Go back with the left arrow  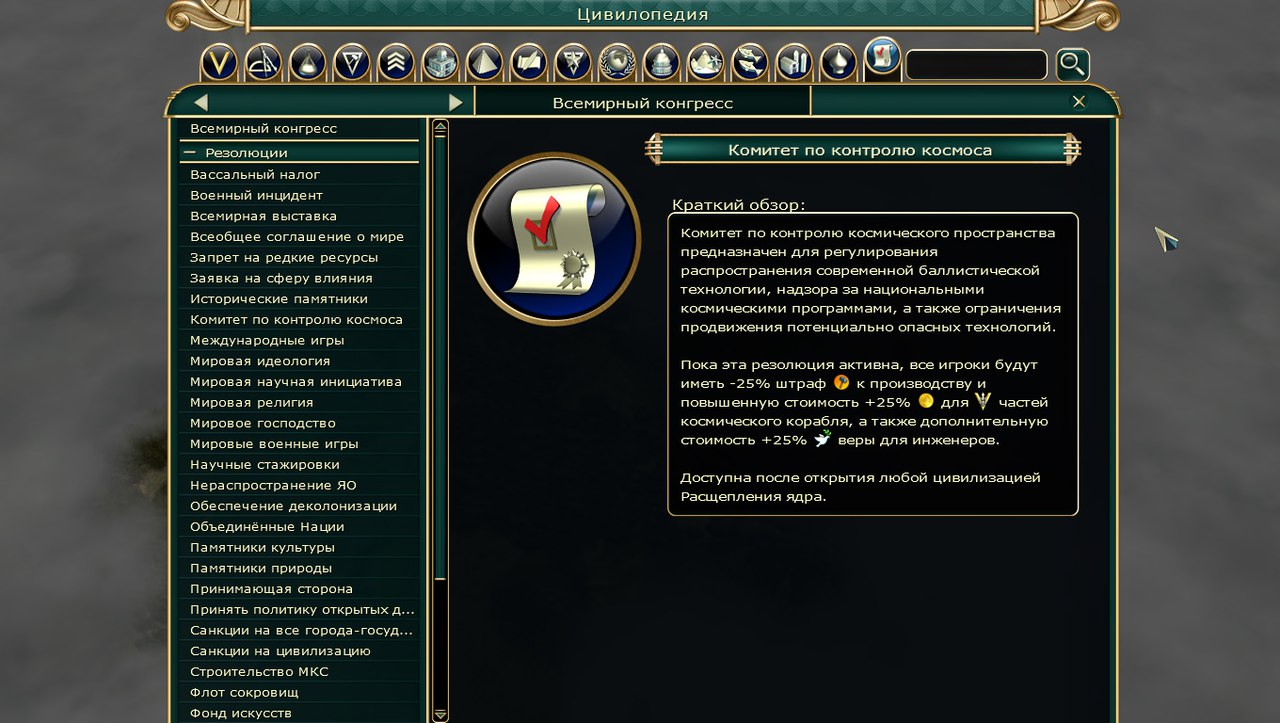click(x=201, y=102)
